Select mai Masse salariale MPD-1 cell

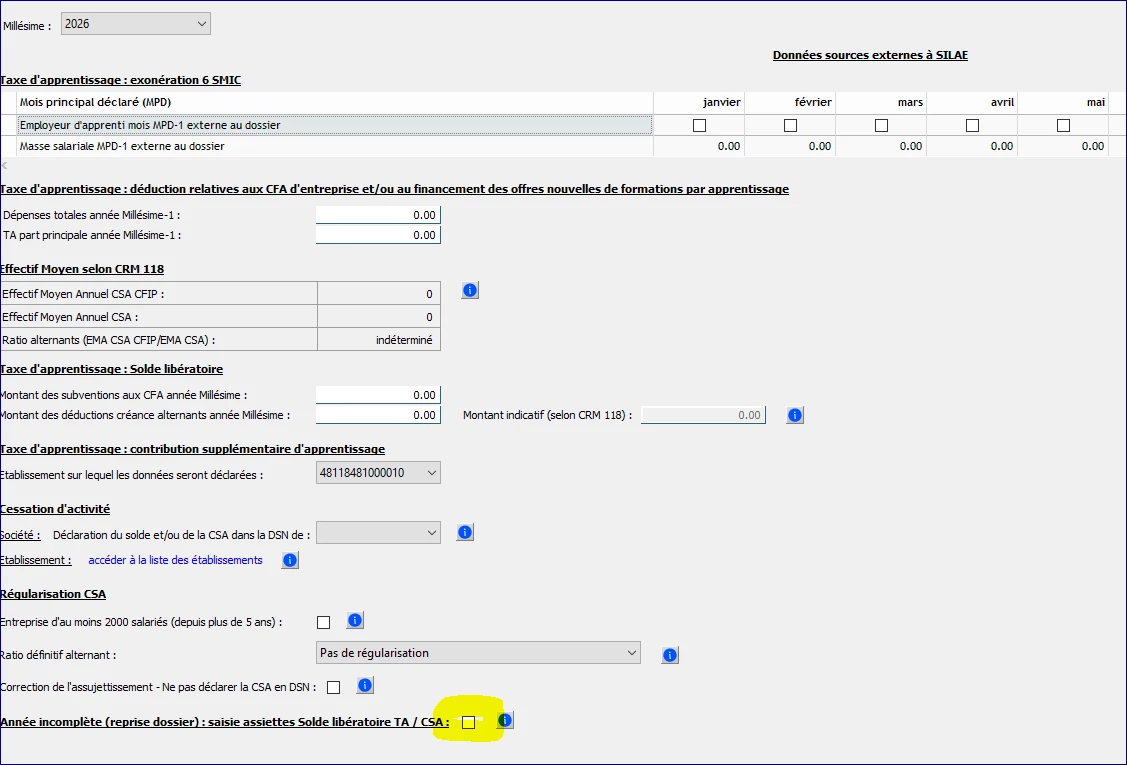(x=1063, y=146)
